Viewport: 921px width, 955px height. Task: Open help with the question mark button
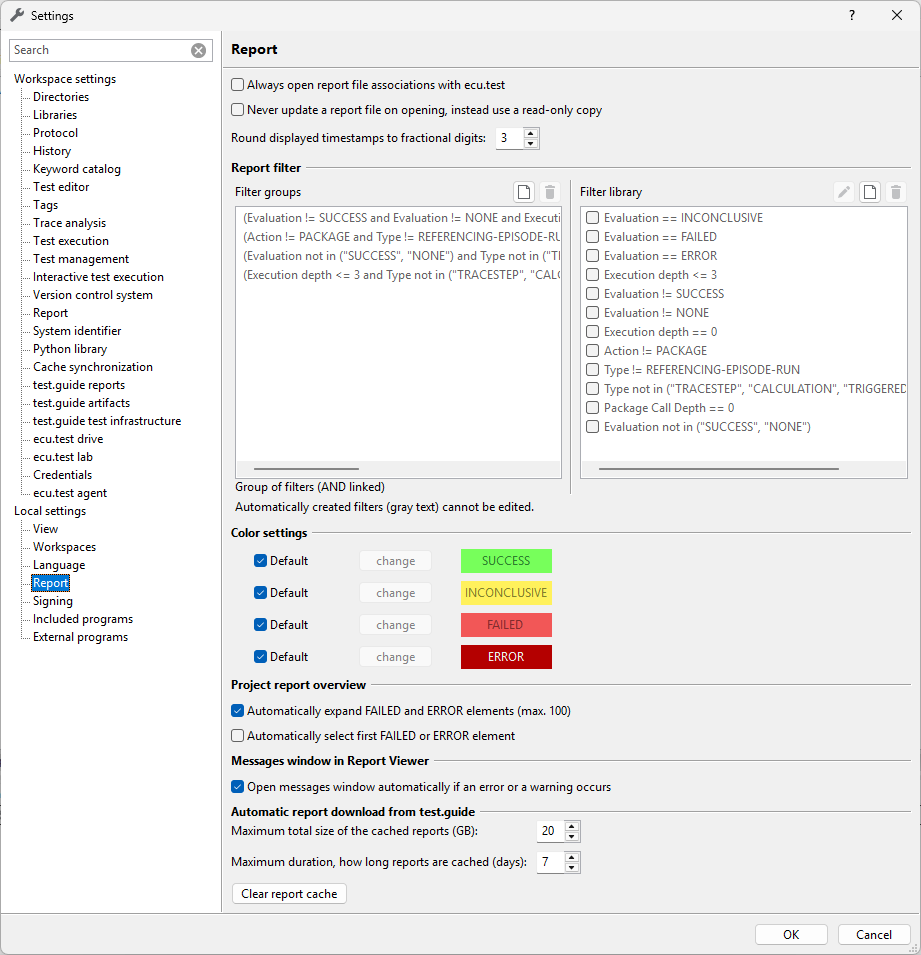coord(852,15)
